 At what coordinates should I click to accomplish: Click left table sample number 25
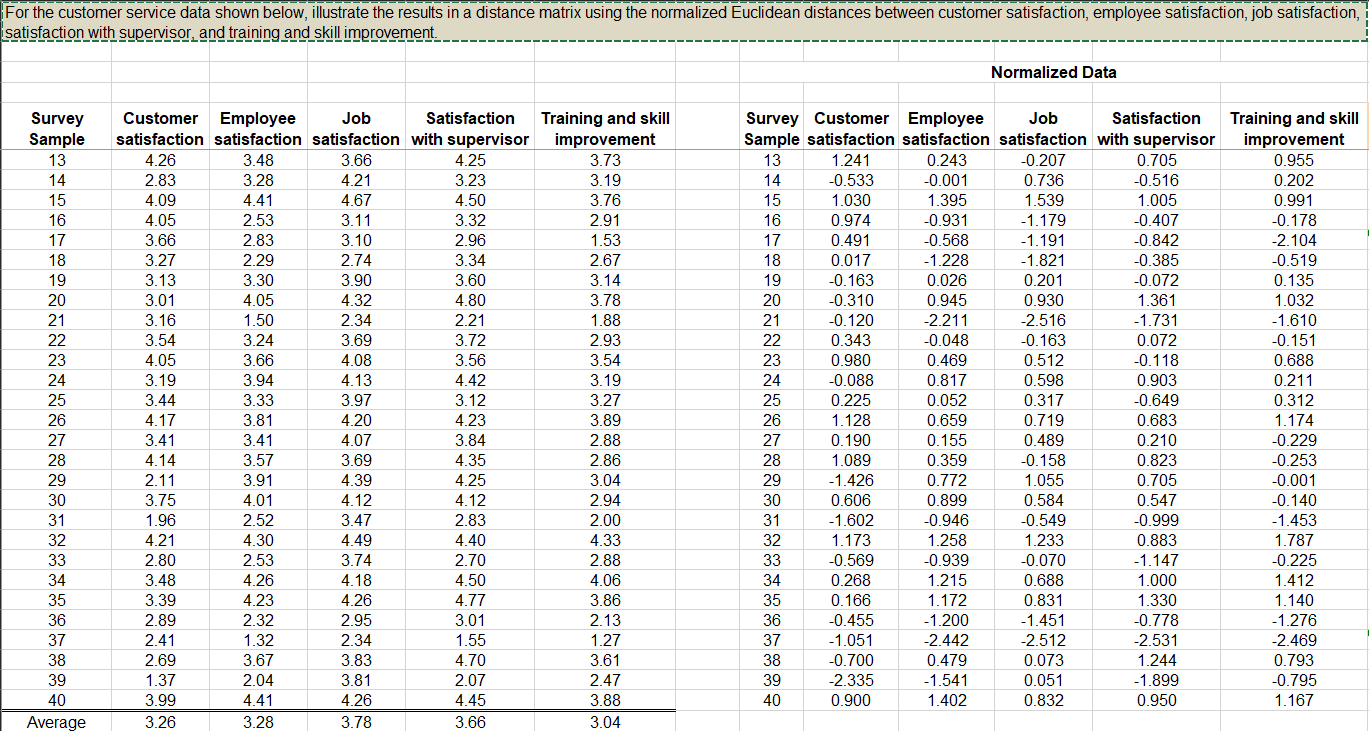click(x=57, y=400)
